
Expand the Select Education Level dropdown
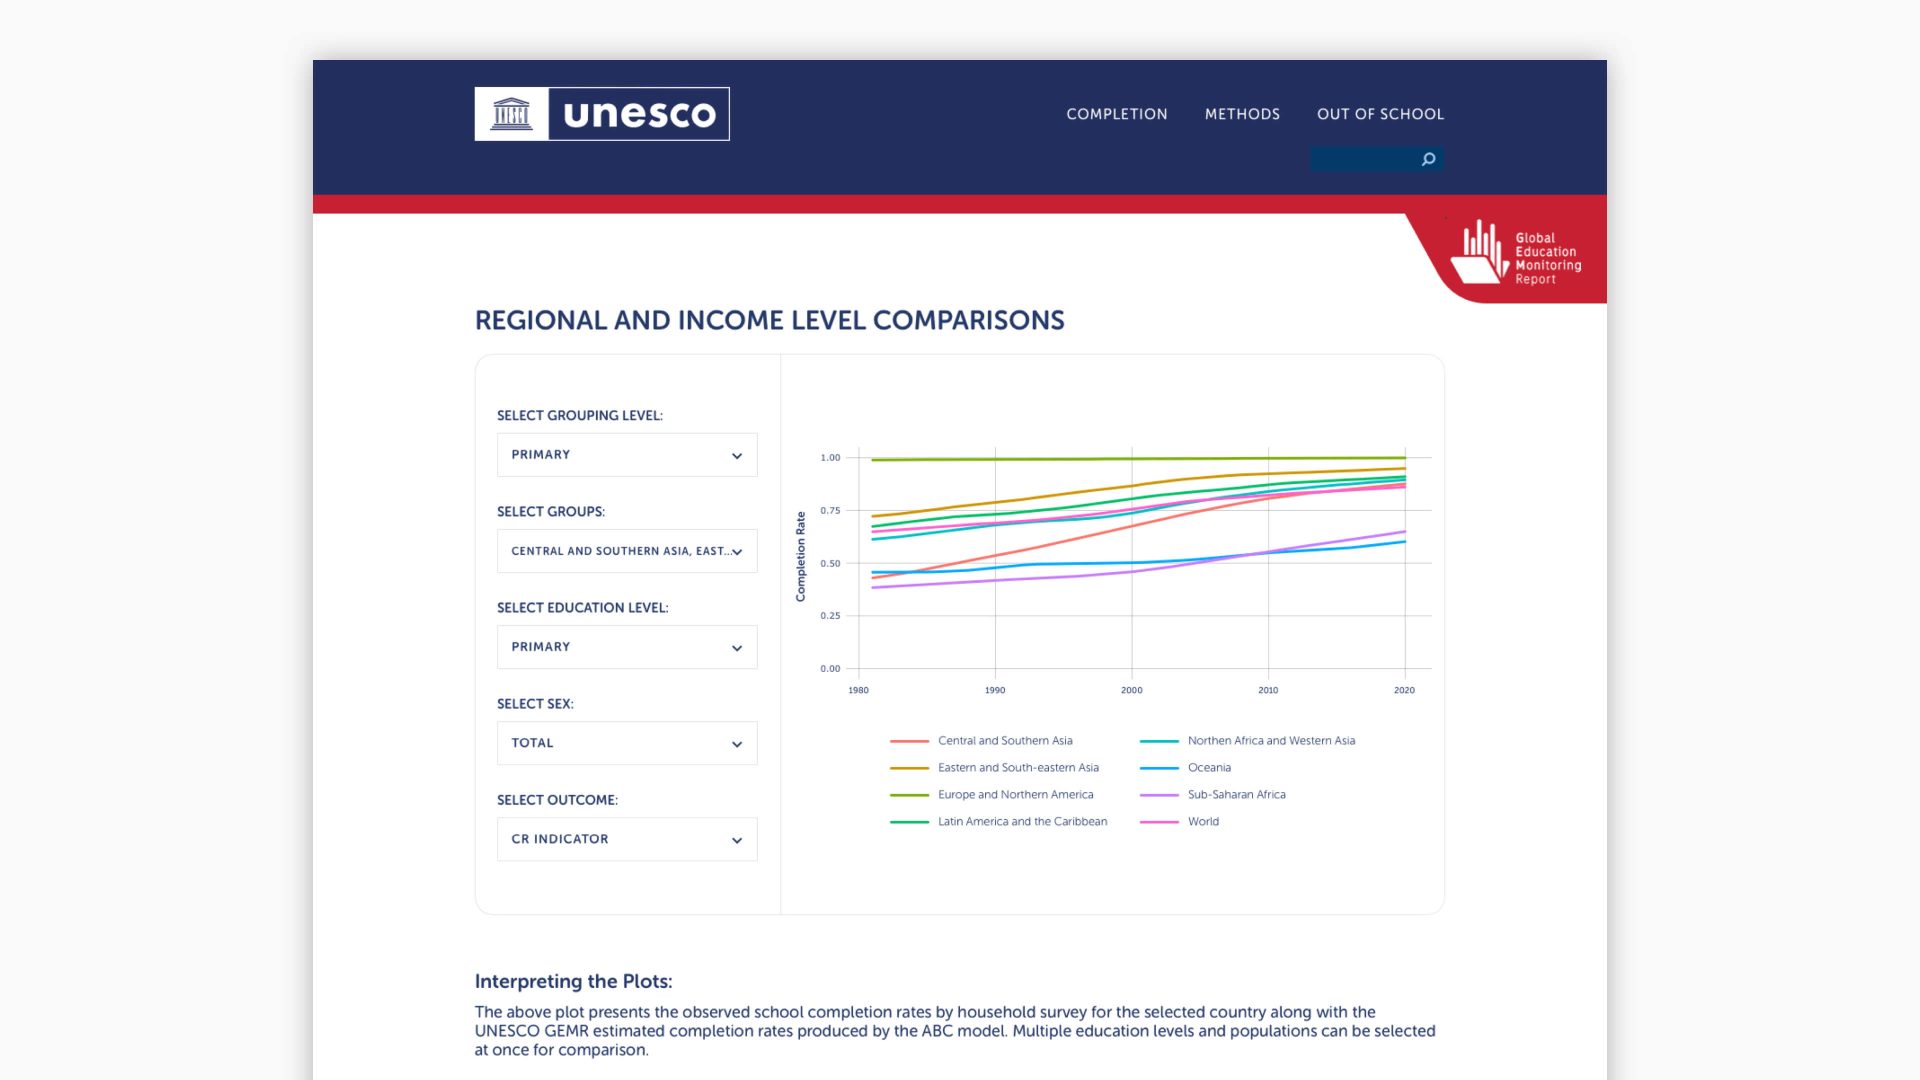click(627, 647)
